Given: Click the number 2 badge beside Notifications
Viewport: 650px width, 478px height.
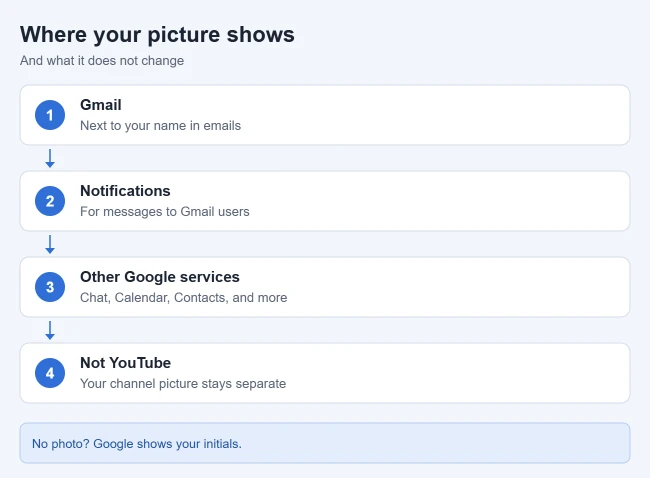Looking at the screenshot, I should click(50, 201).
